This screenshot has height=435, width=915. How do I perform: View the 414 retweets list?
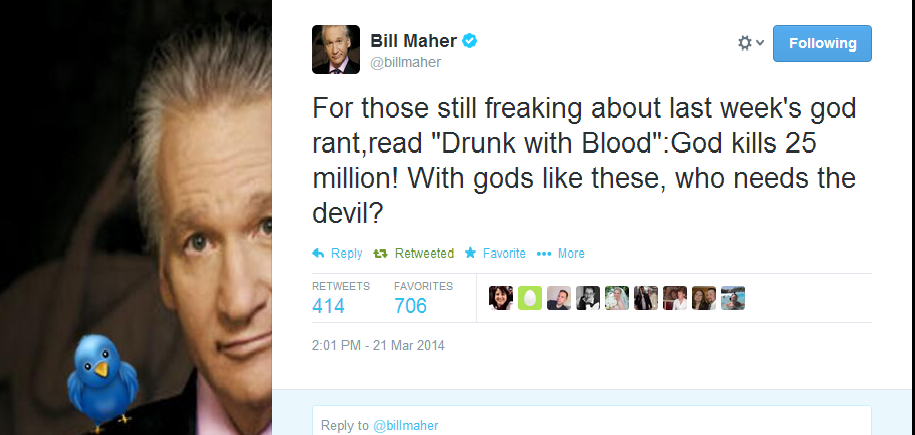tap(329, 306)
